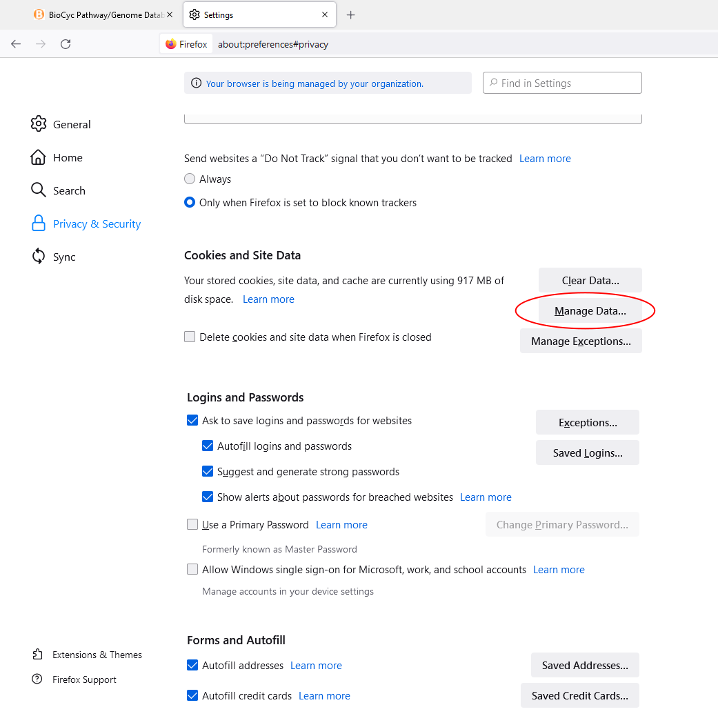Click the Firefox Support help icon
The image size is (718, 716).
coord(37,679)
